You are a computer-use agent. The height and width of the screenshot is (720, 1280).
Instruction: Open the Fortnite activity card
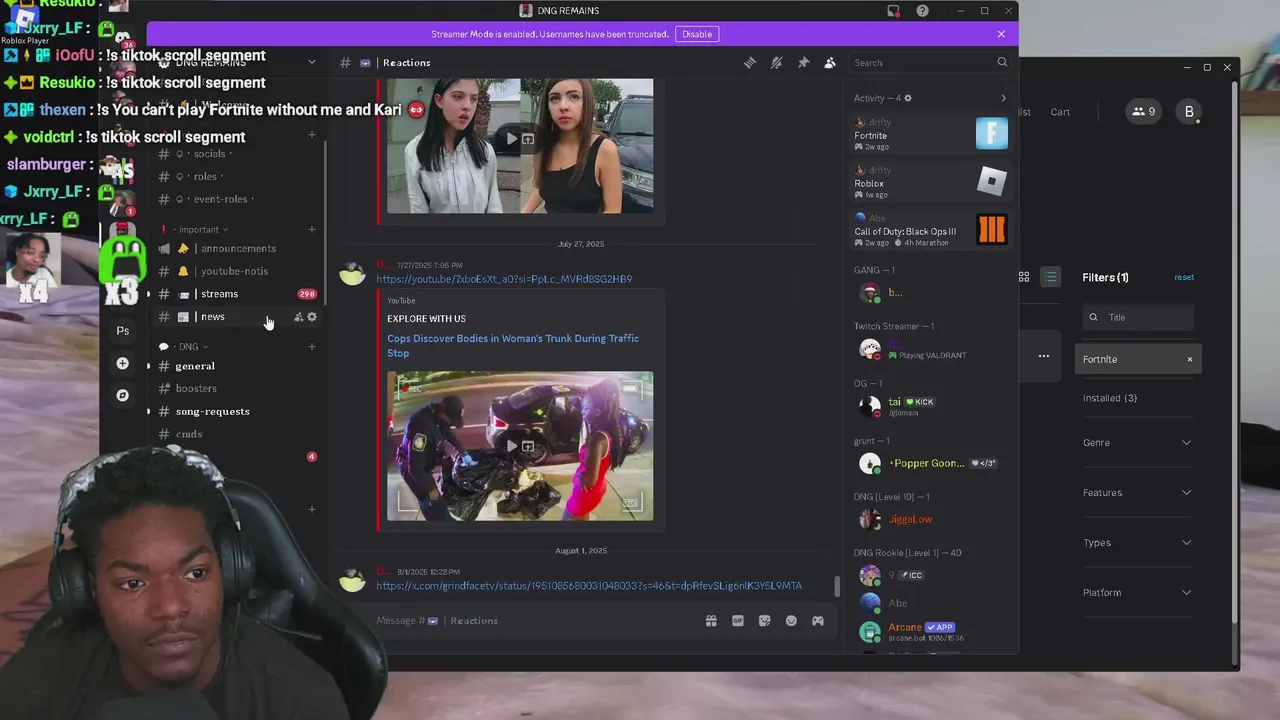click(930, 134)
